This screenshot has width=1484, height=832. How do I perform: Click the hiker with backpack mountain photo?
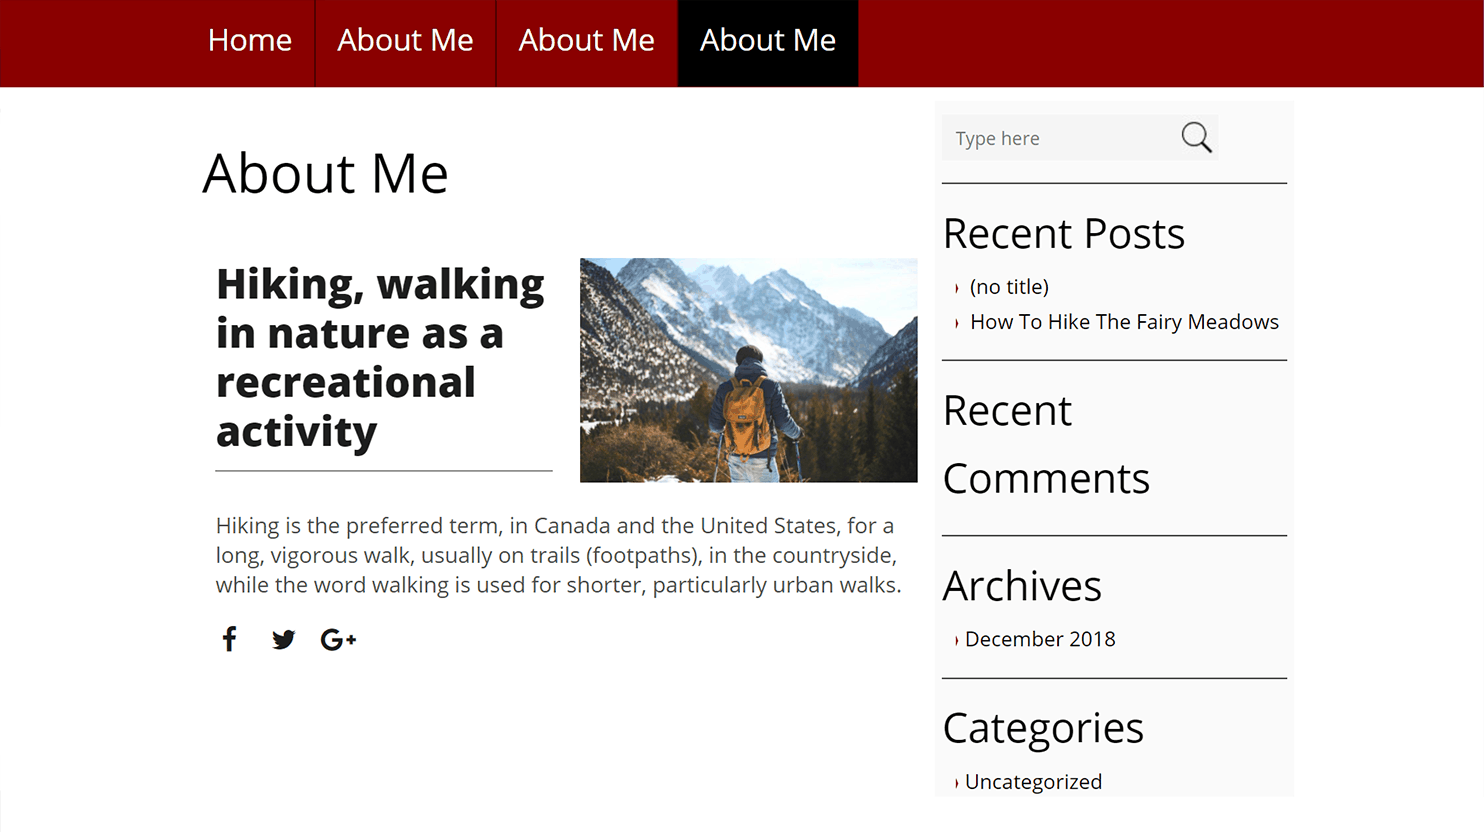point(748,370)
